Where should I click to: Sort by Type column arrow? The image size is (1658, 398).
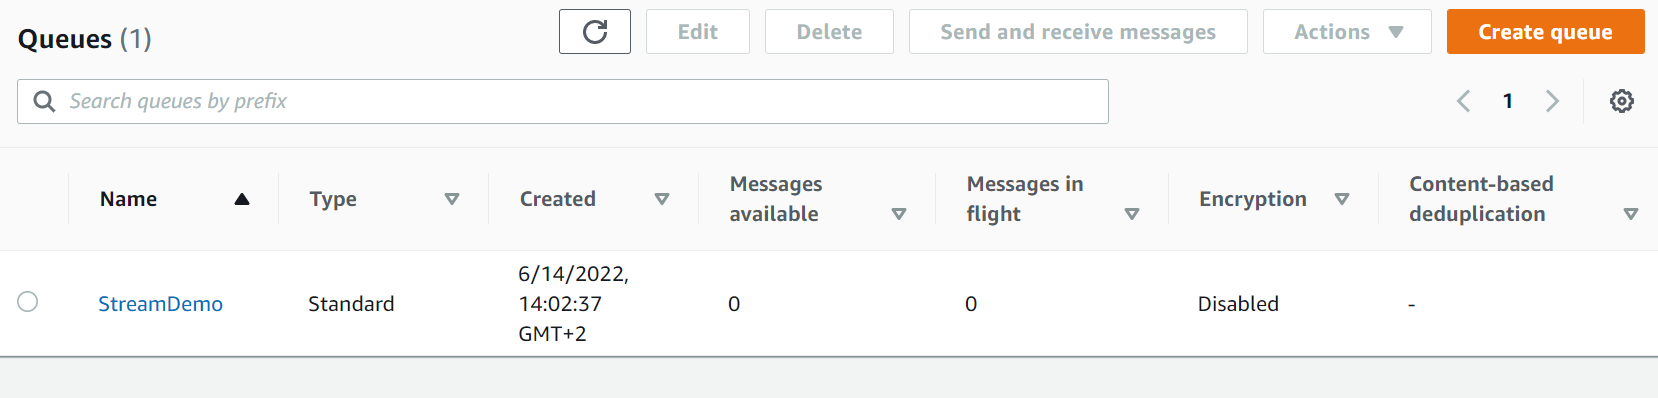point(452,199)
